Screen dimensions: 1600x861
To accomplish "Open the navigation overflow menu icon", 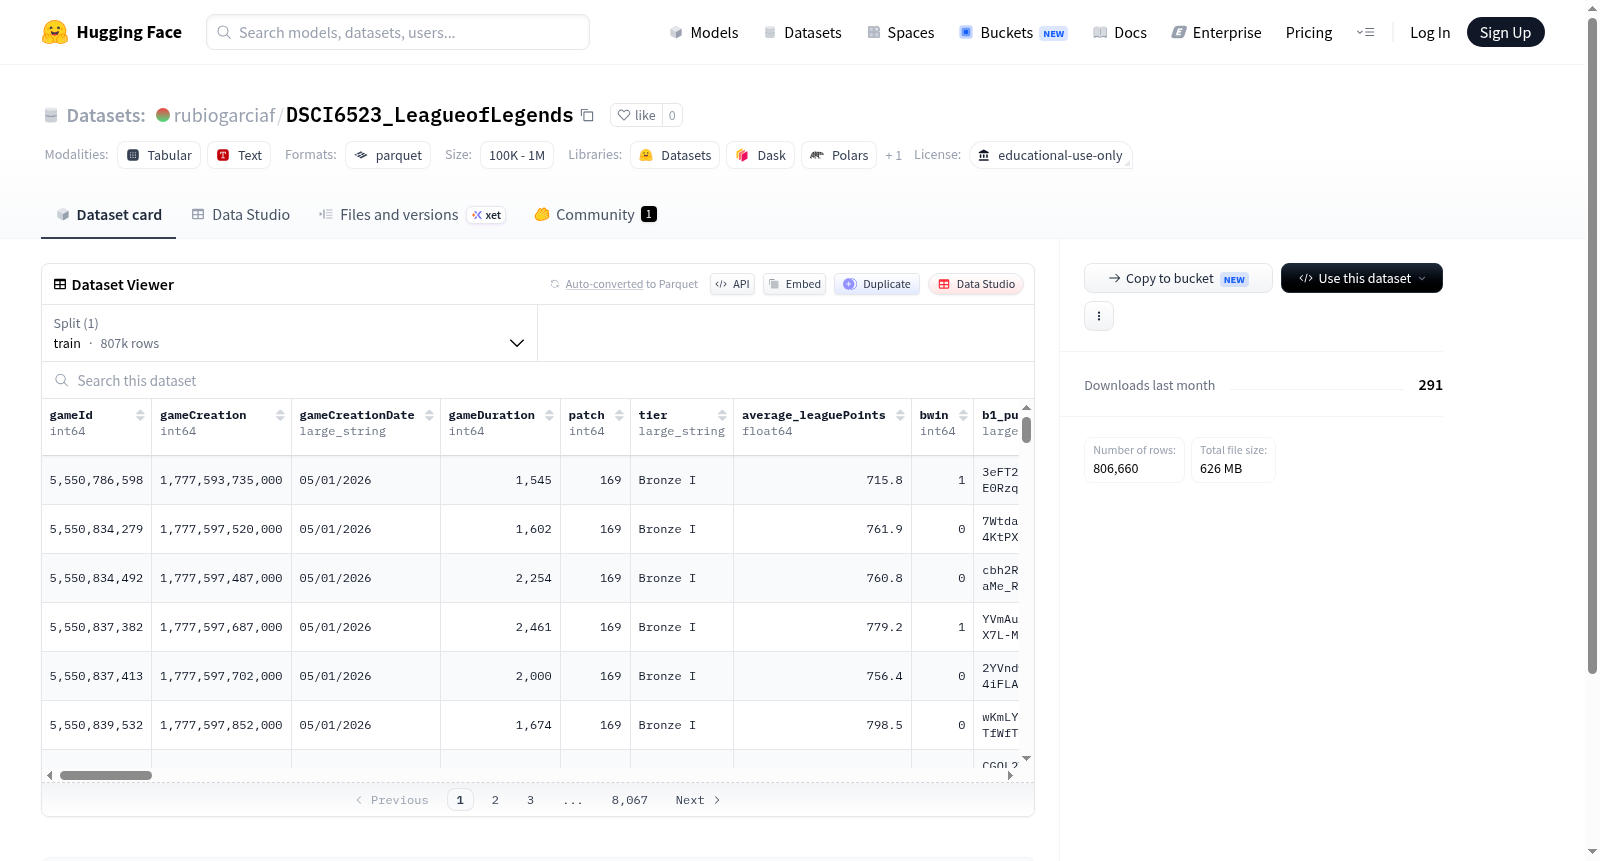I will [1365, 32].
